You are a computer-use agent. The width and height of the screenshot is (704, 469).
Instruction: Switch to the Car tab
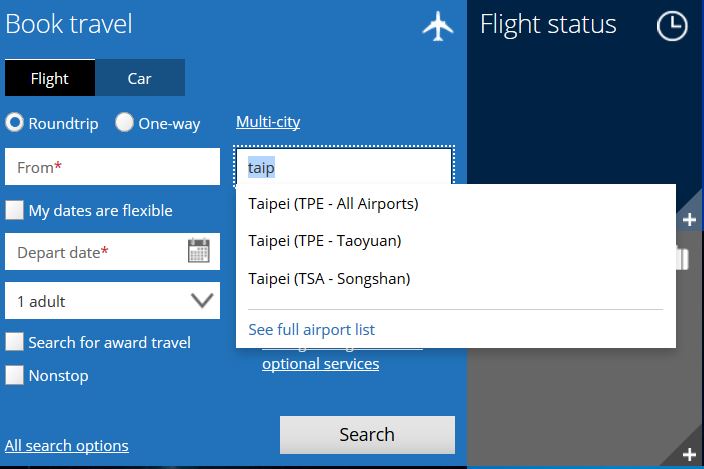coord(139,78)
